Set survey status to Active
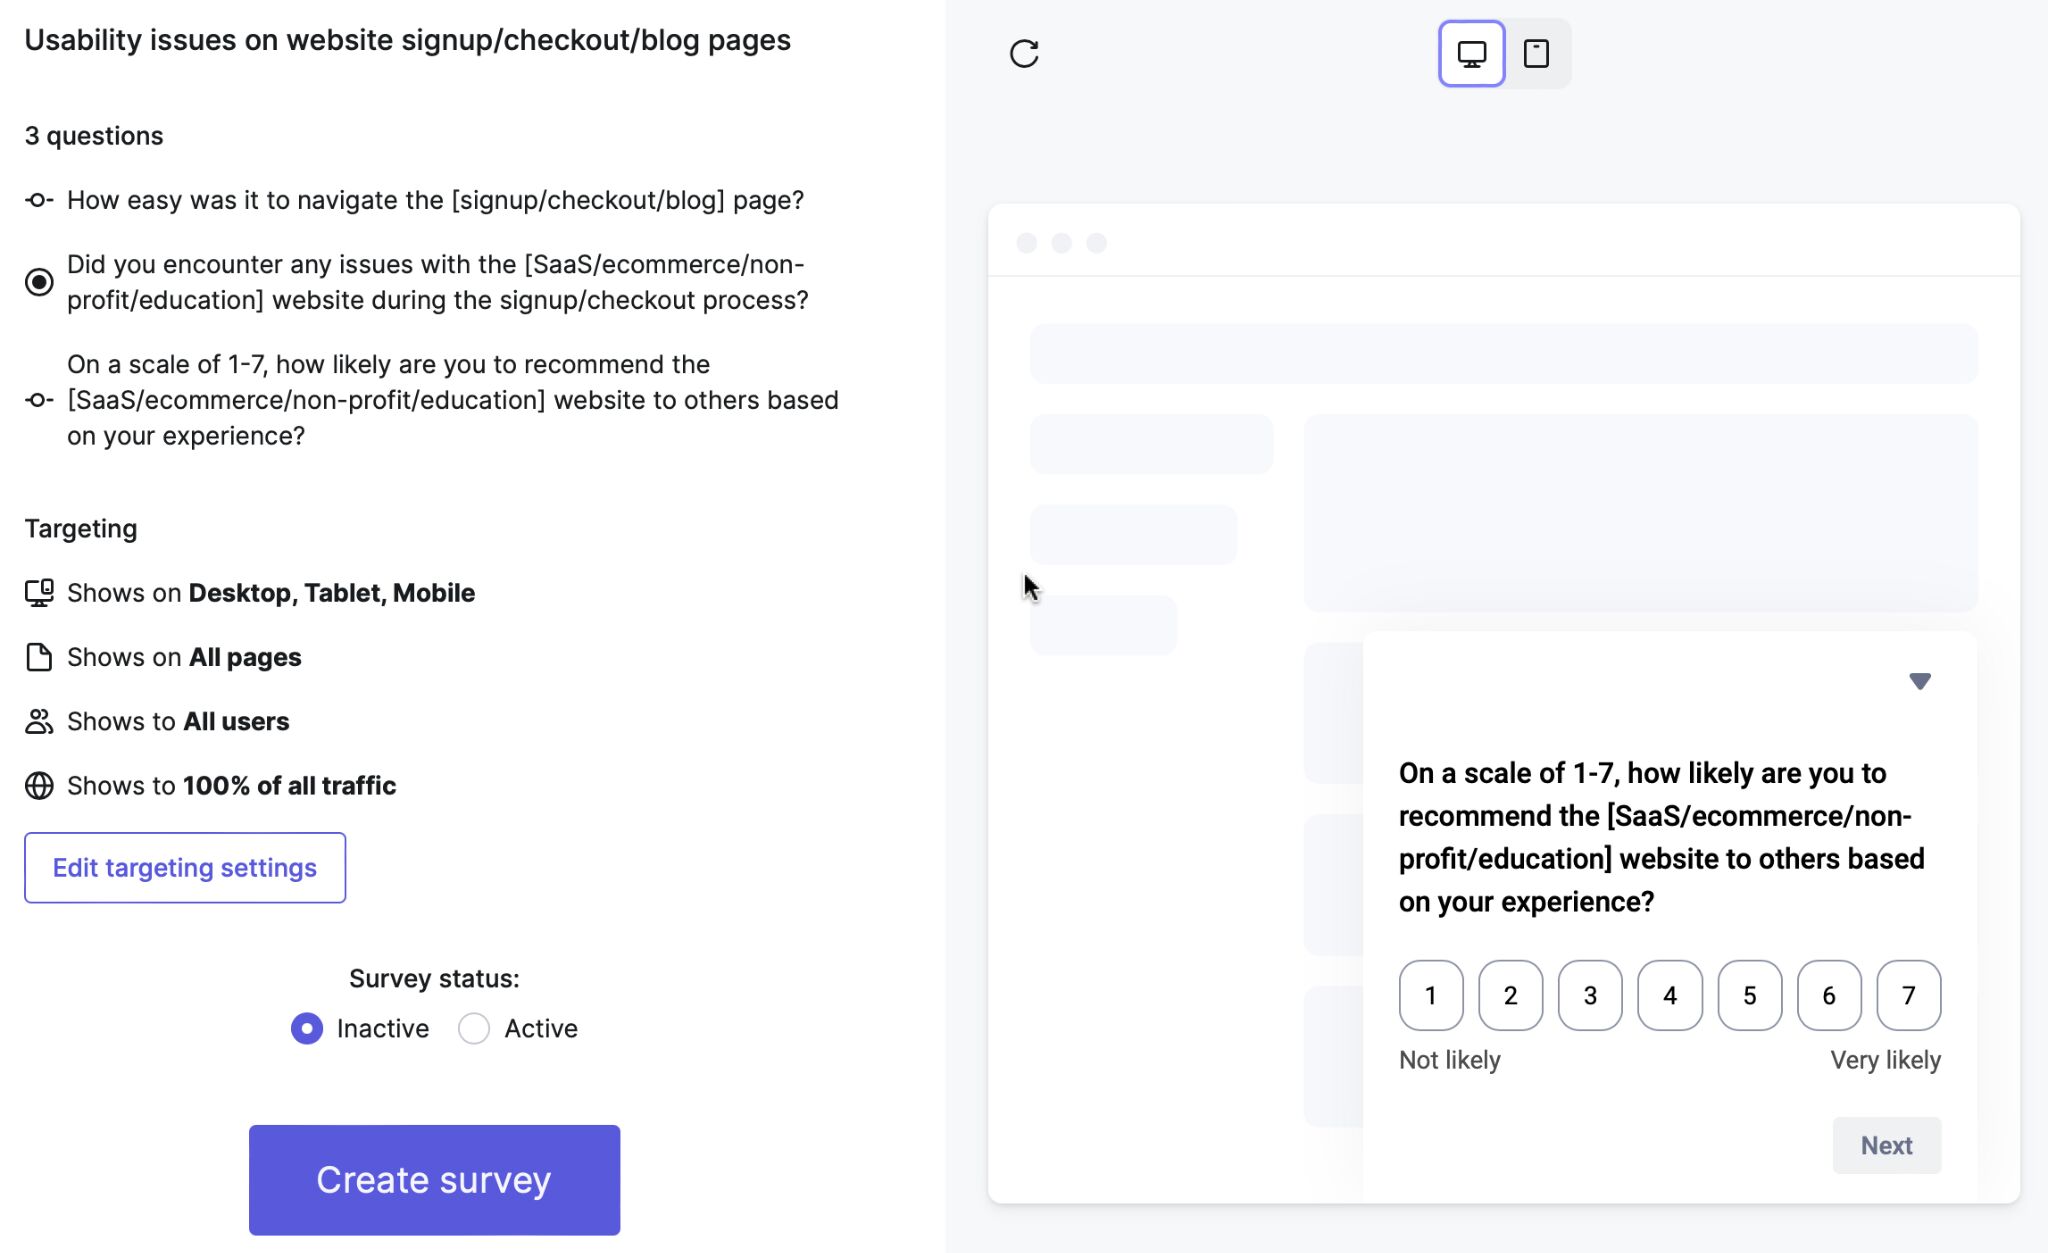 pos(472,1028)
